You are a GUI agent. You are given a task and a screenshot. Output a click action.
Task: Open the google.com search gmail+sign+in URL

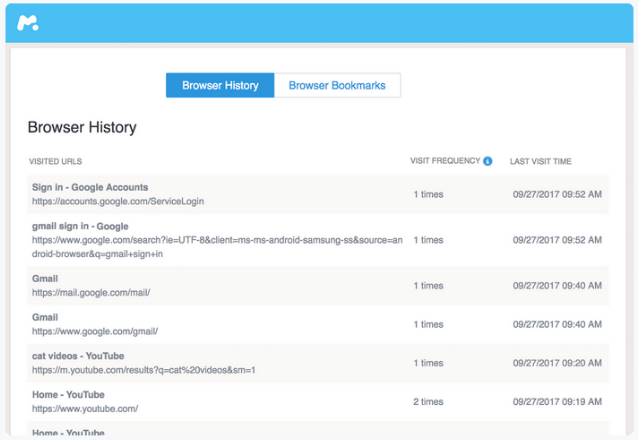[217, 247]
